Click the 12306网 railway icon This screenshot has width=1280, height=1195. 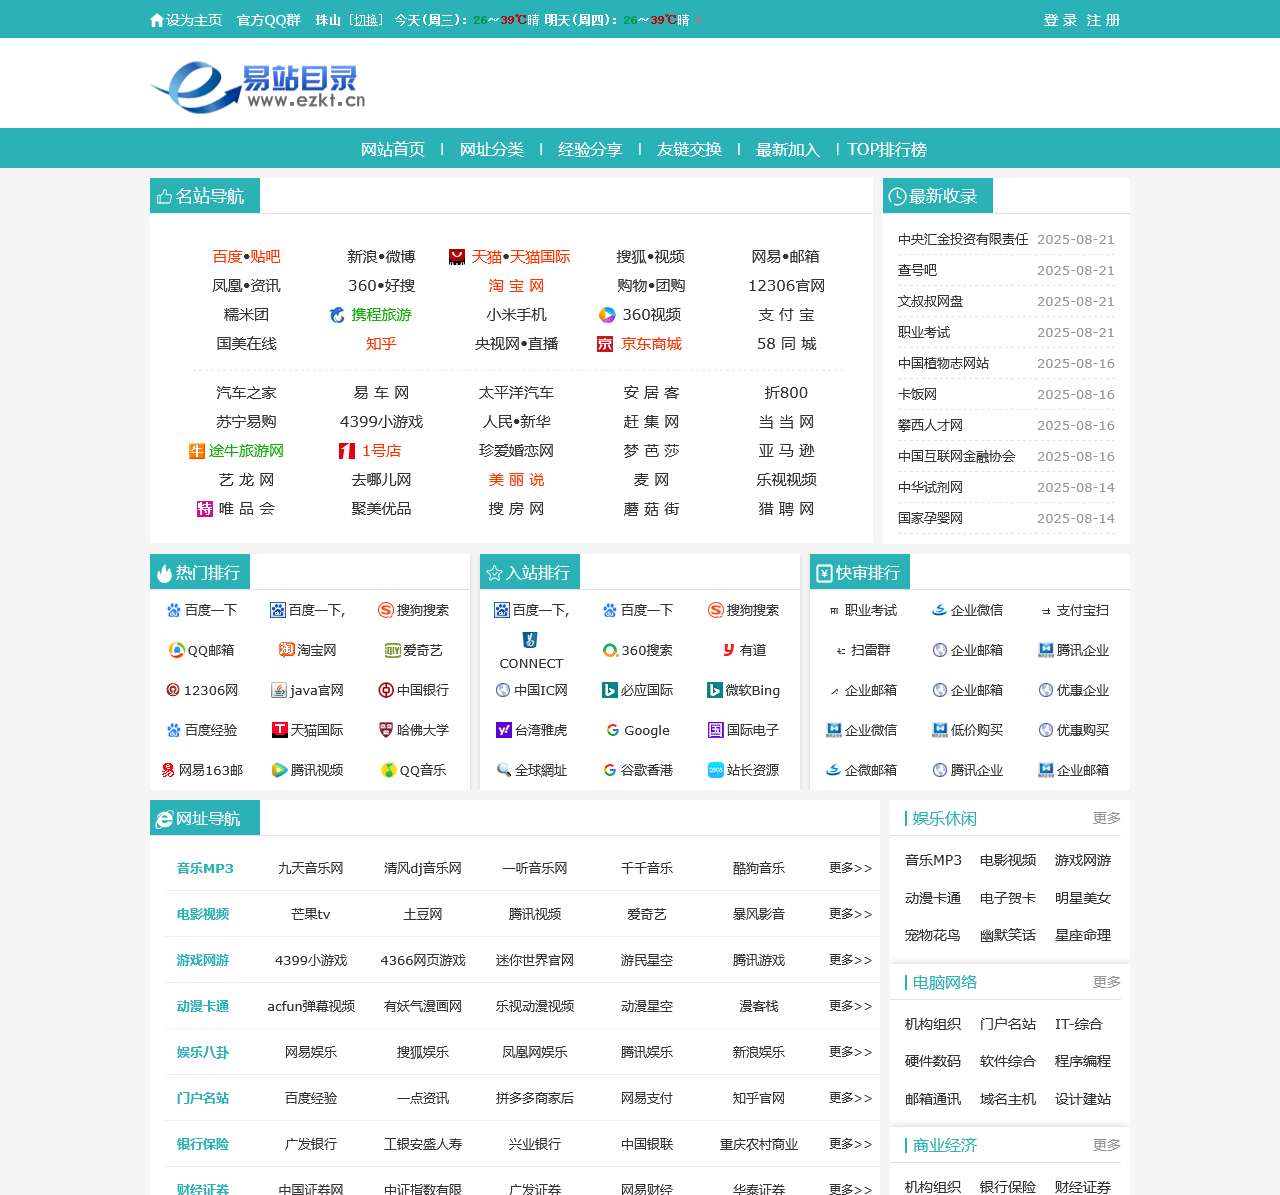pyautogui.click(x=173, y=690)
